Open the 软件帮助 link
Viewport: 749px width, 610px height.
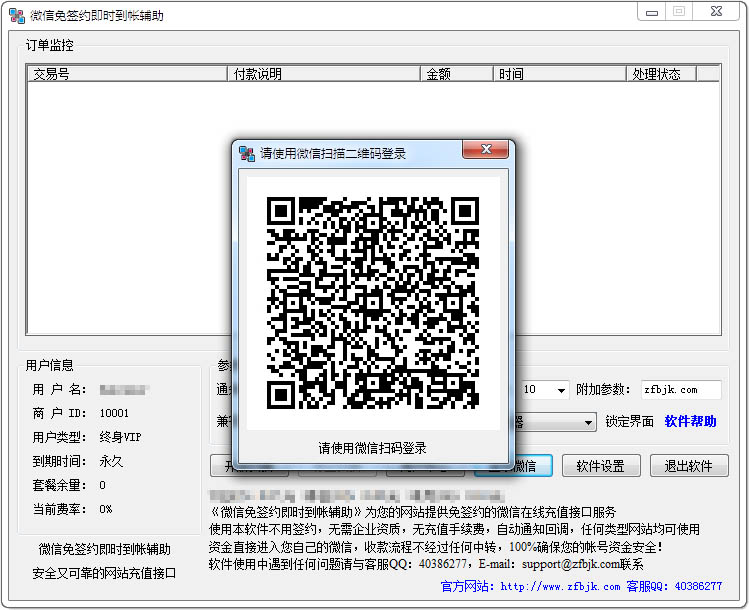[690, 421]
